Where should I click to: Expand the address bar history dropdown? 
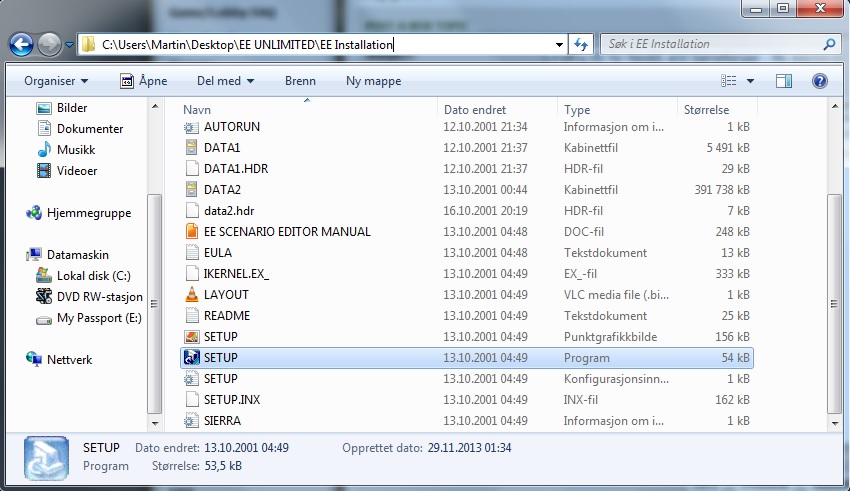[x=558, y=45]
